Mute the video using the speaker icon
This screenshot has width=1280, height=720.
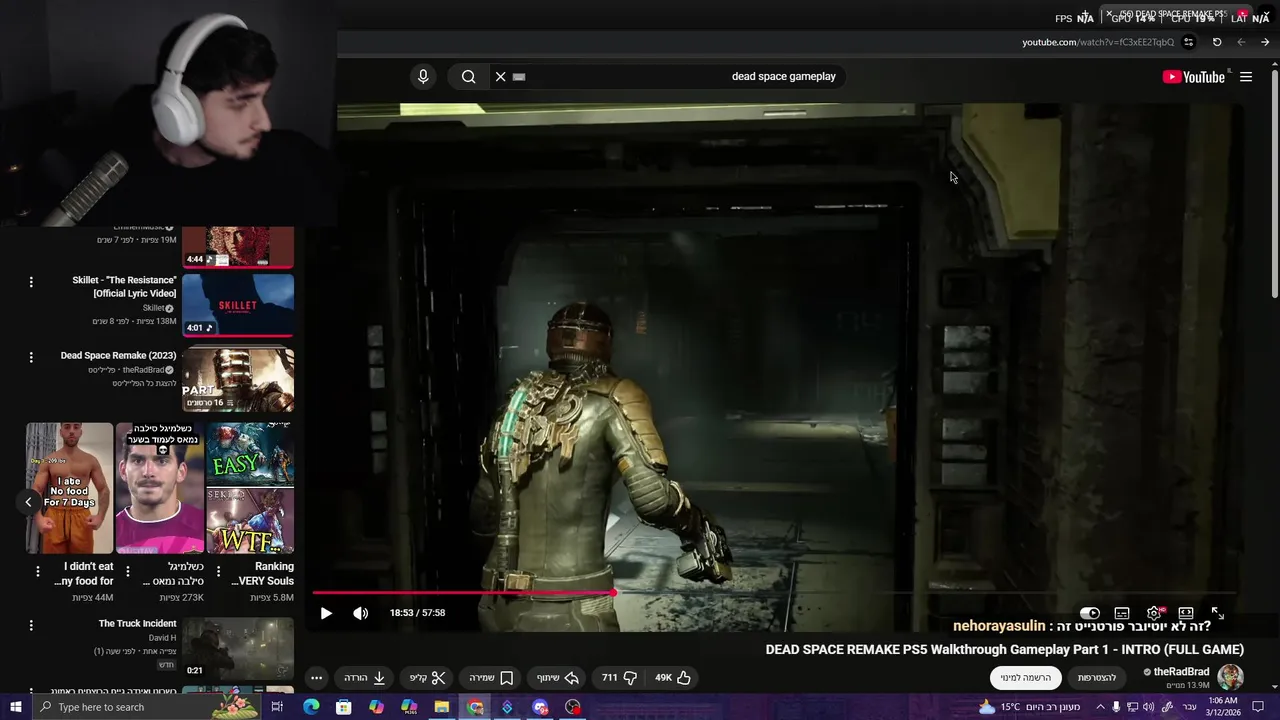pyautogui.click(x=361, y=613)
